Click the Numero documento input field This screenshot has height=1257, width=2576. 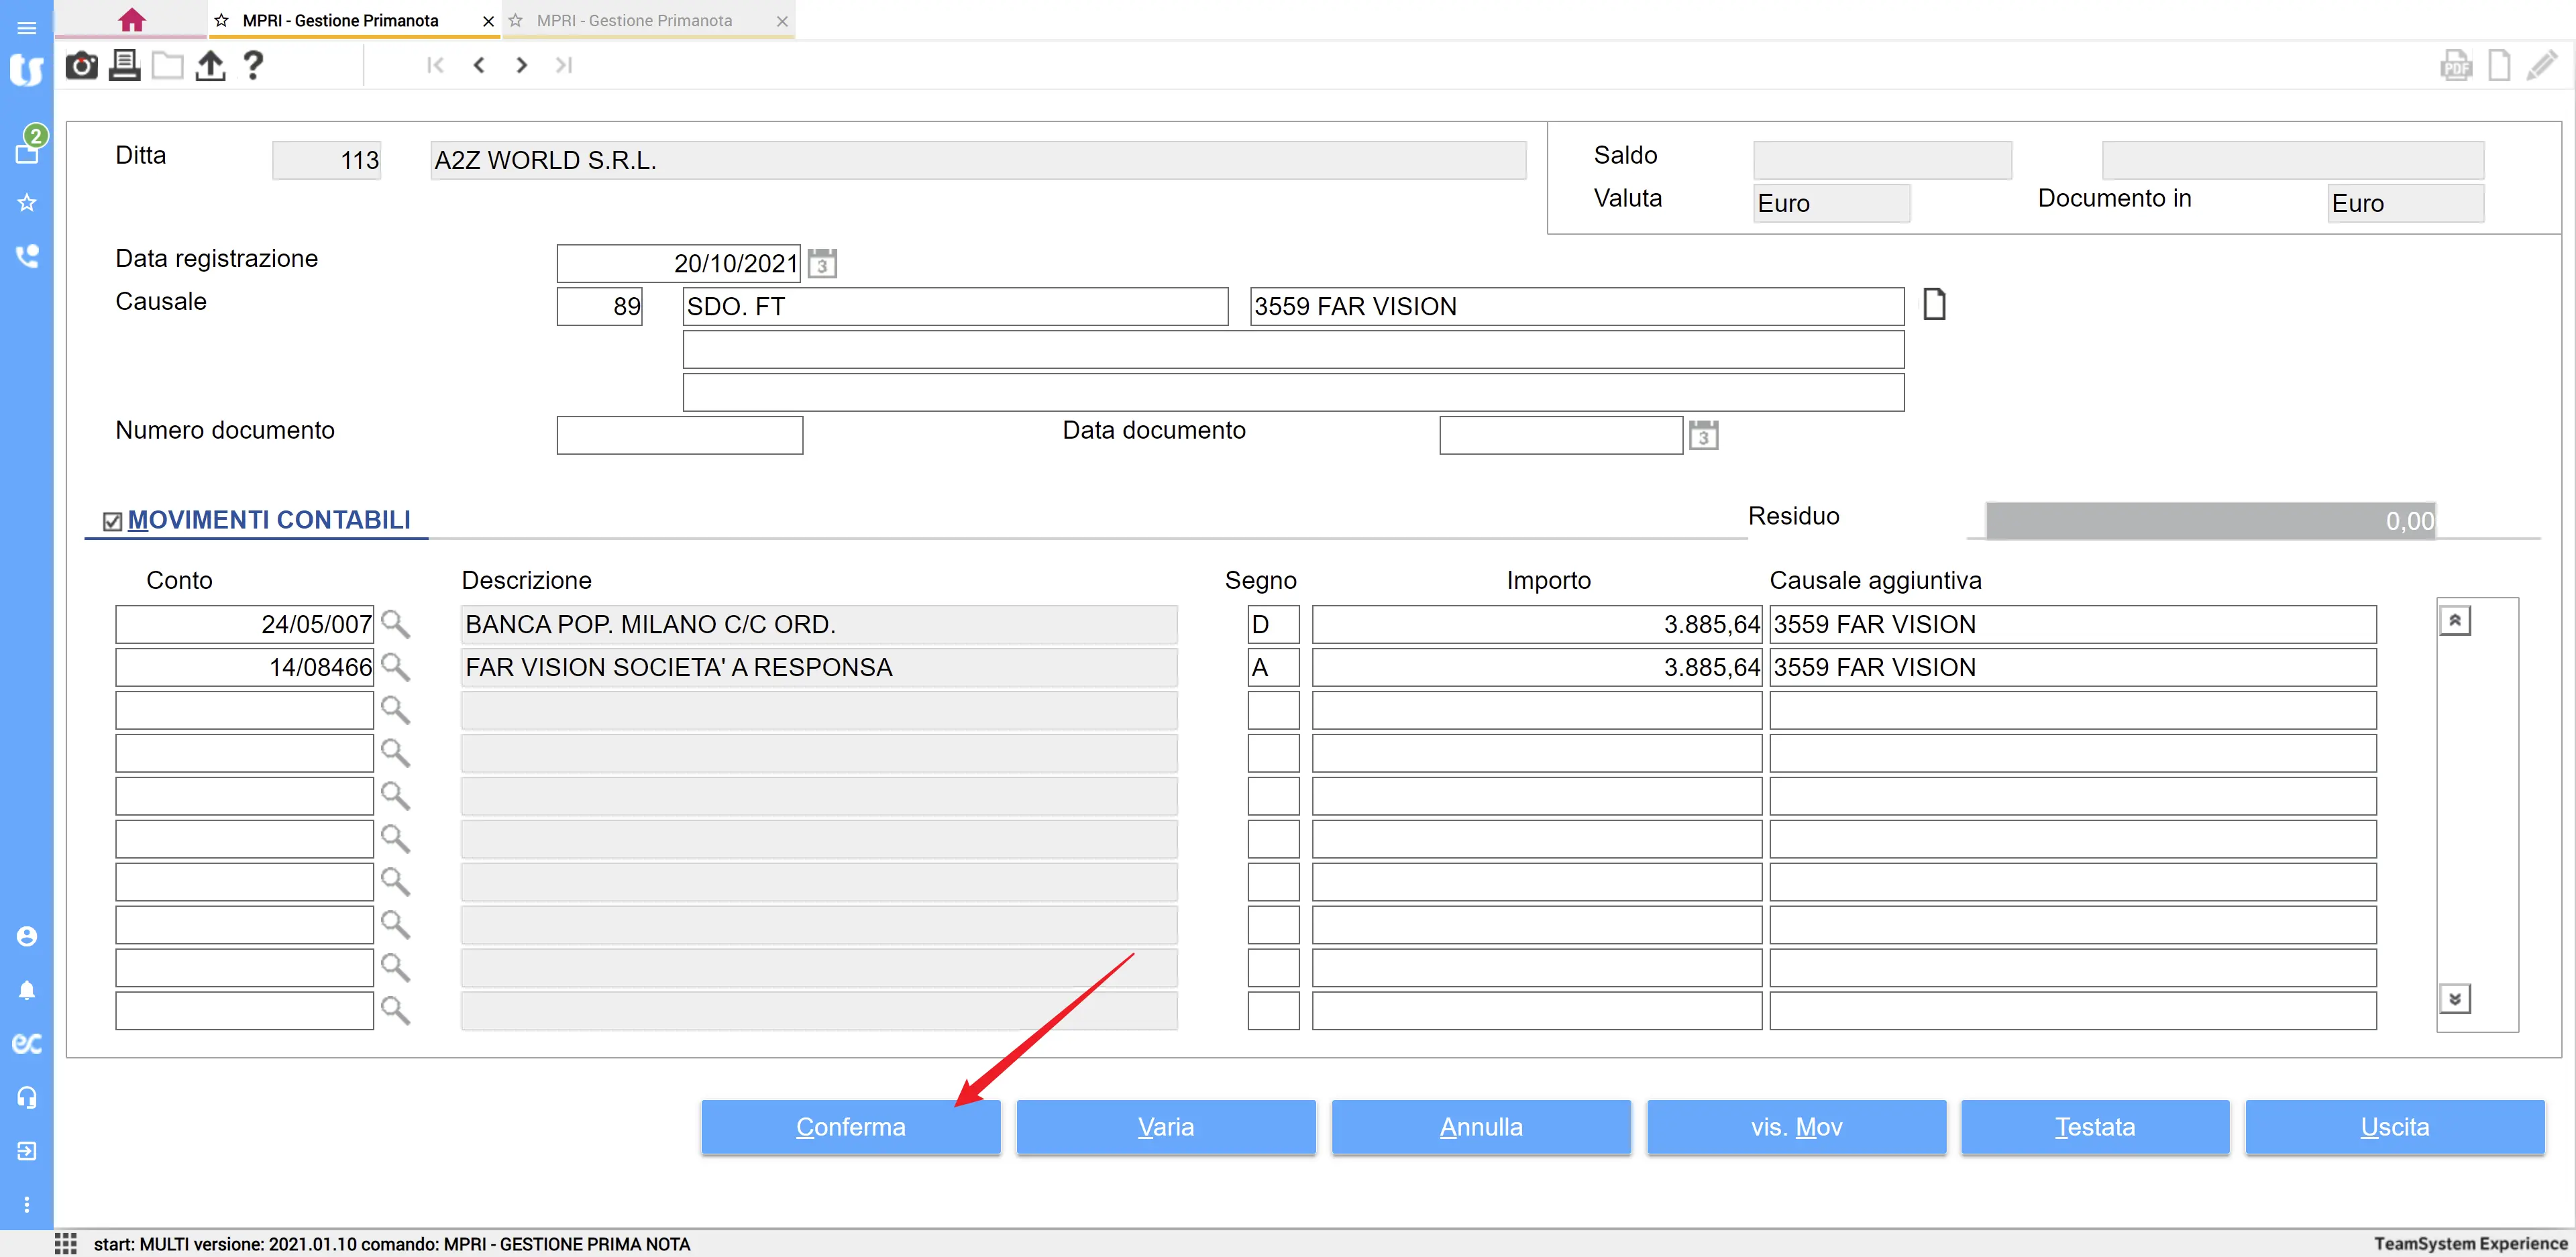(x=679, y=436)
